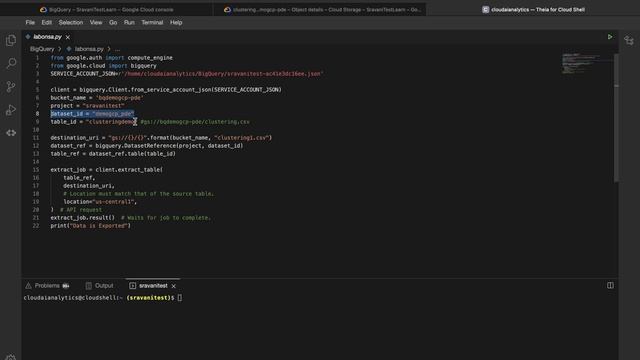Click BigQuery in the breadcrumb path
This screenshot has width=640, height=360.
(42, 49)
